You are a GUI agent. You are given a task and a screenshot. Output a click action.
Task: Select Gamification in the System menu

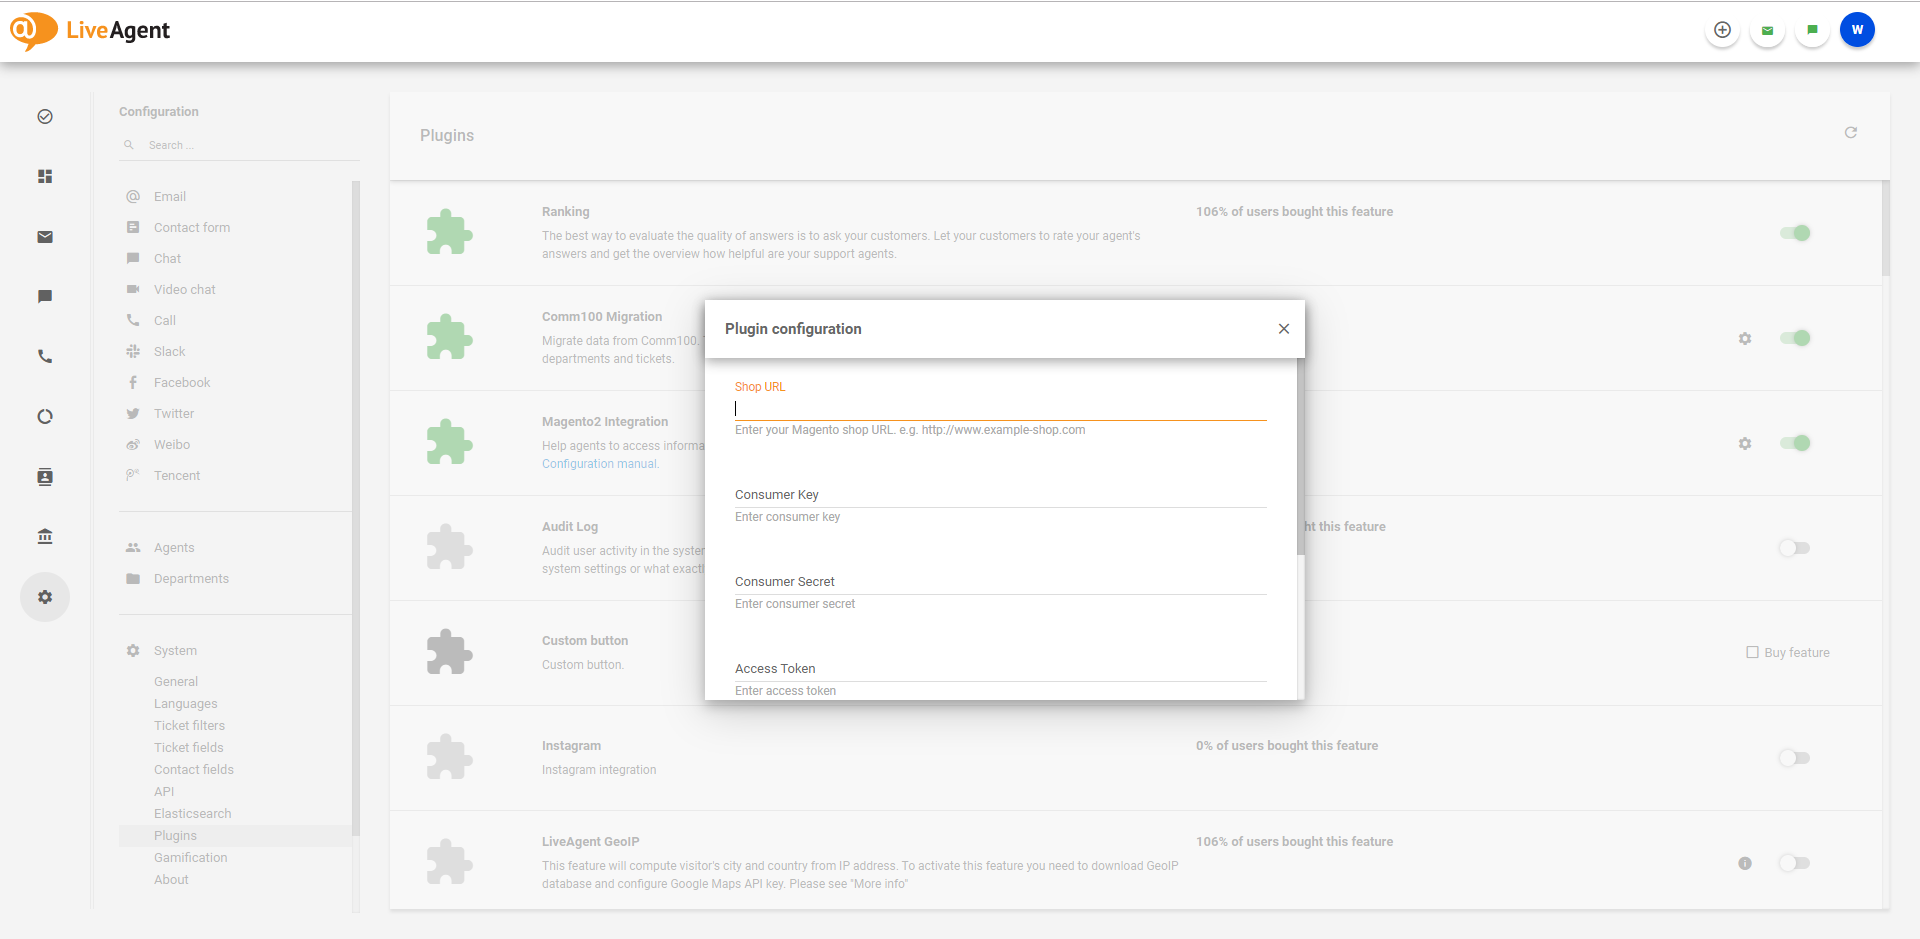click(190, 858)
